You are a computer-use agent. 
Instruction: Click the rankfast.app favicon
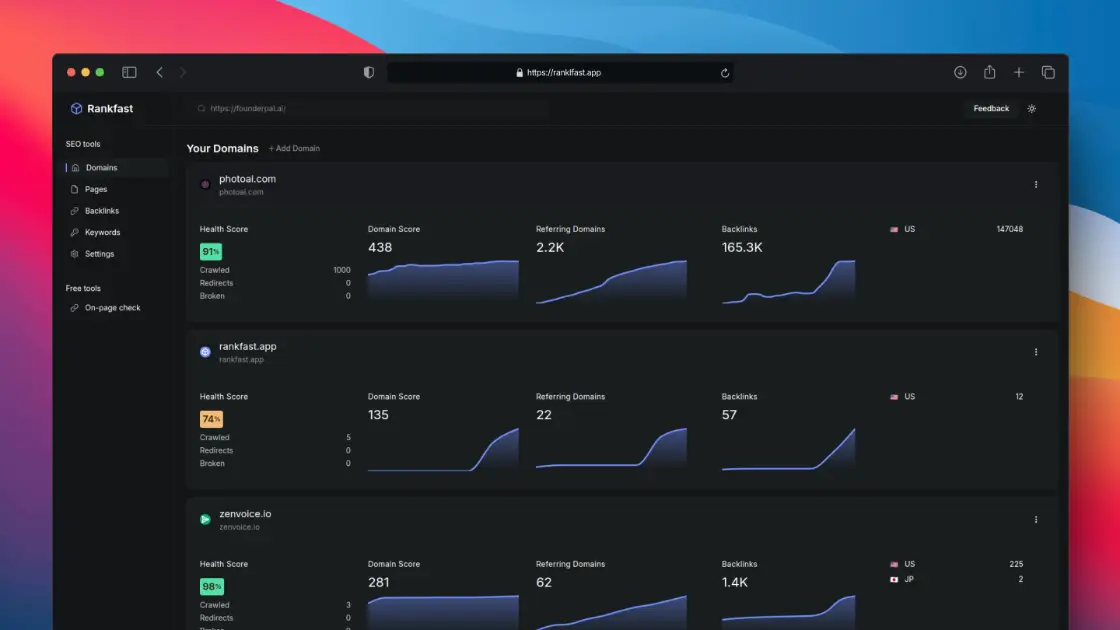(x=205, y=352)
